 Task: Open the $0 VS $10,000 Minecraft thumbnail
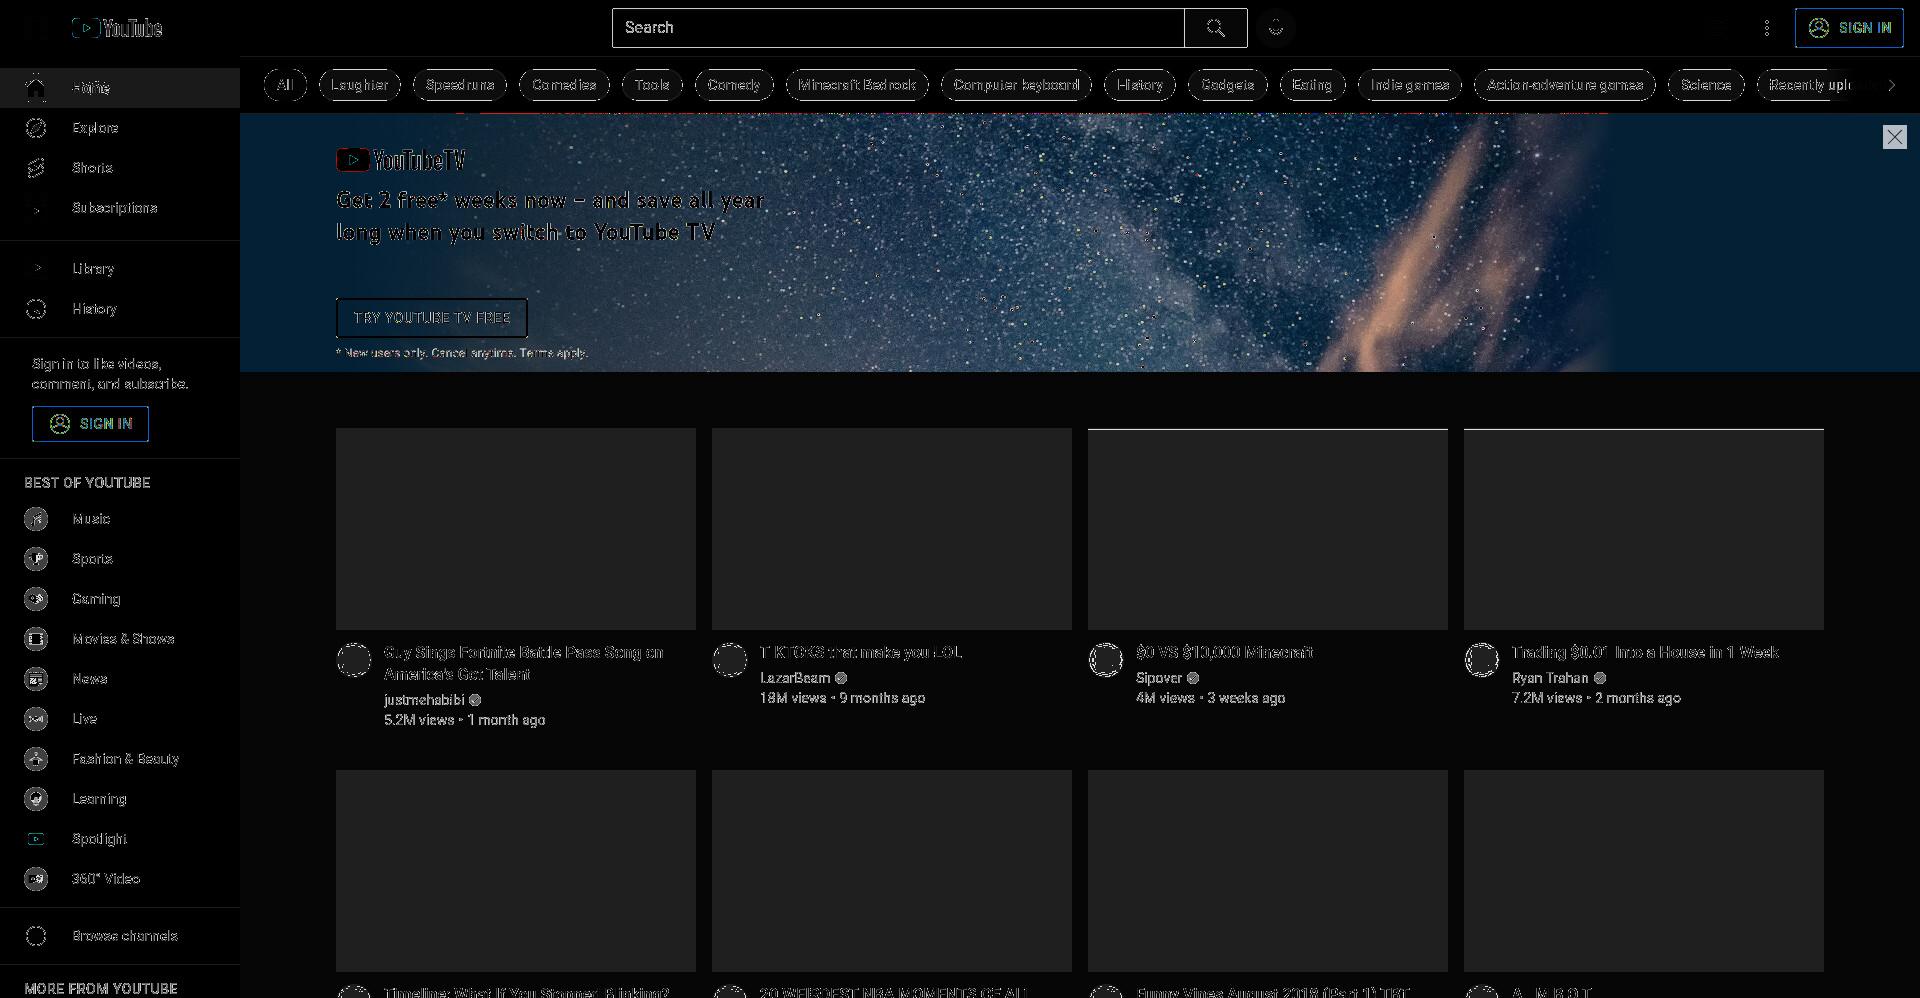[x=1268, y=529]
